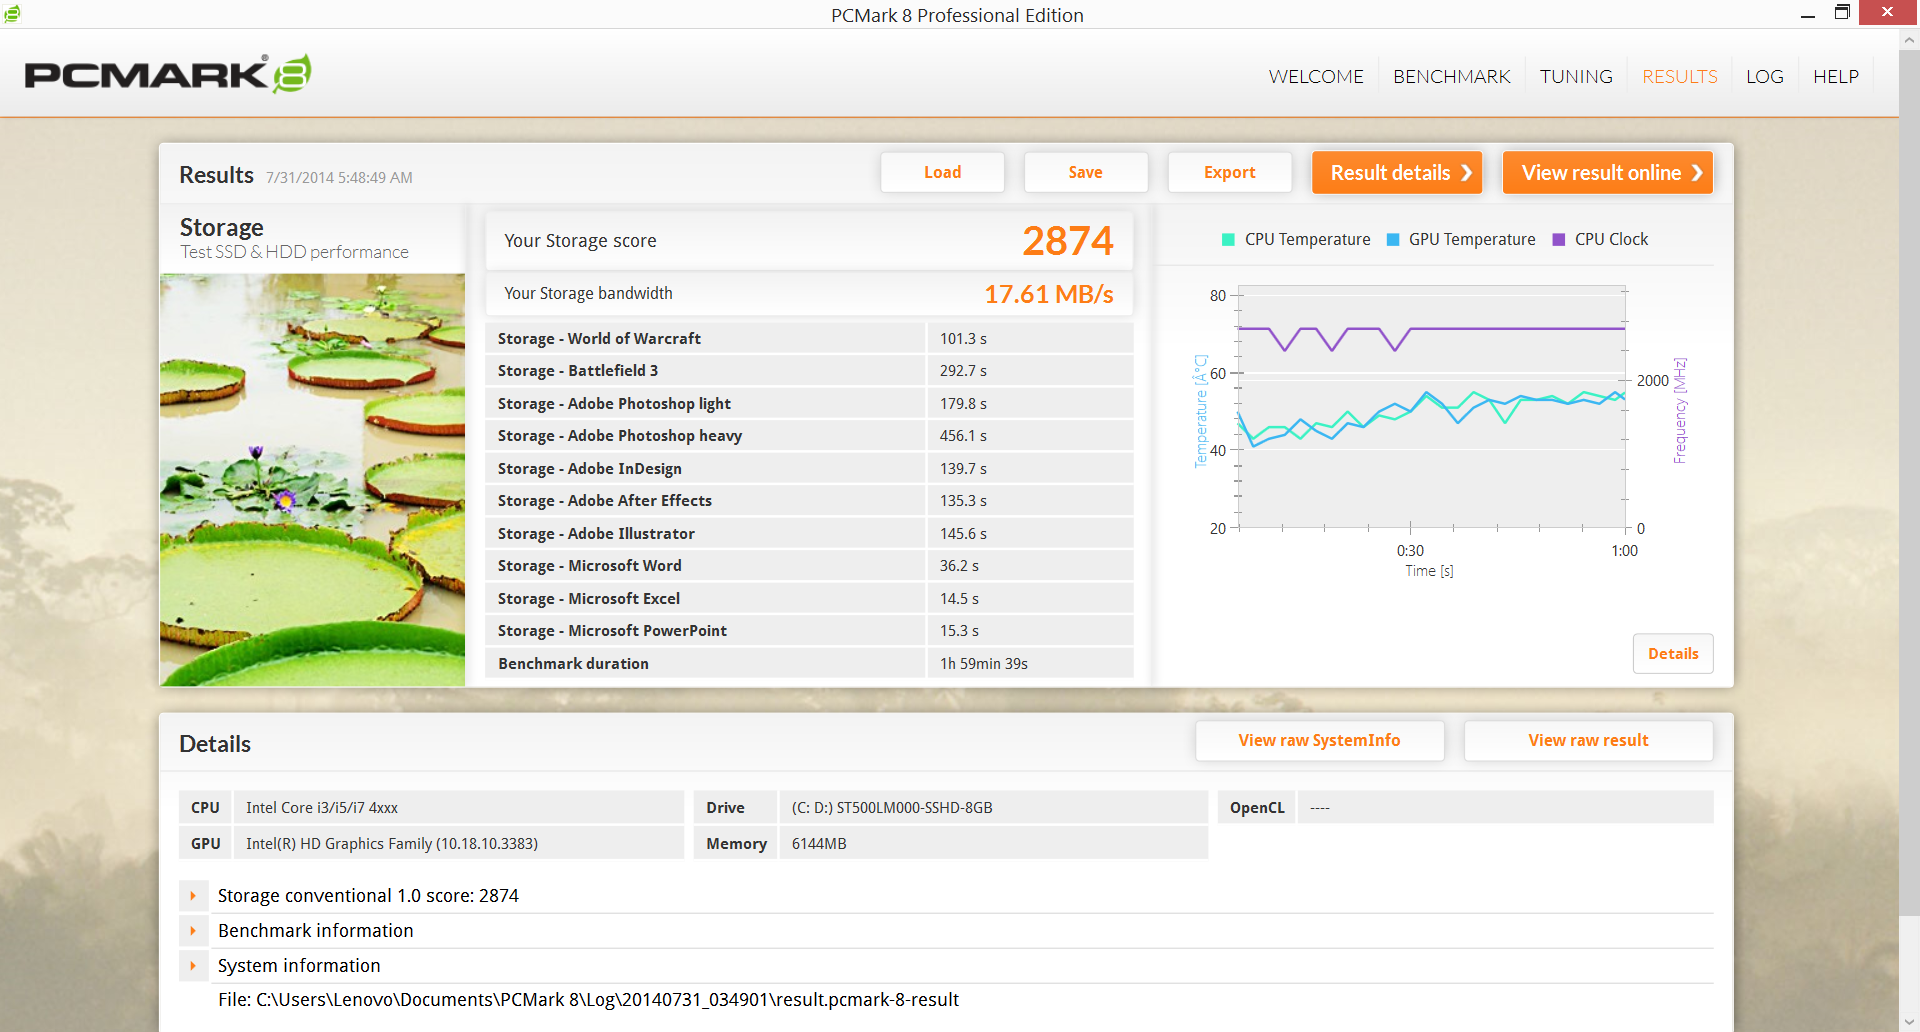Screen dimensions: 1920x1032
Task: Select 'Storage - Battlefield 3' row
Action: pyautogui.click(x=809, y=371)
